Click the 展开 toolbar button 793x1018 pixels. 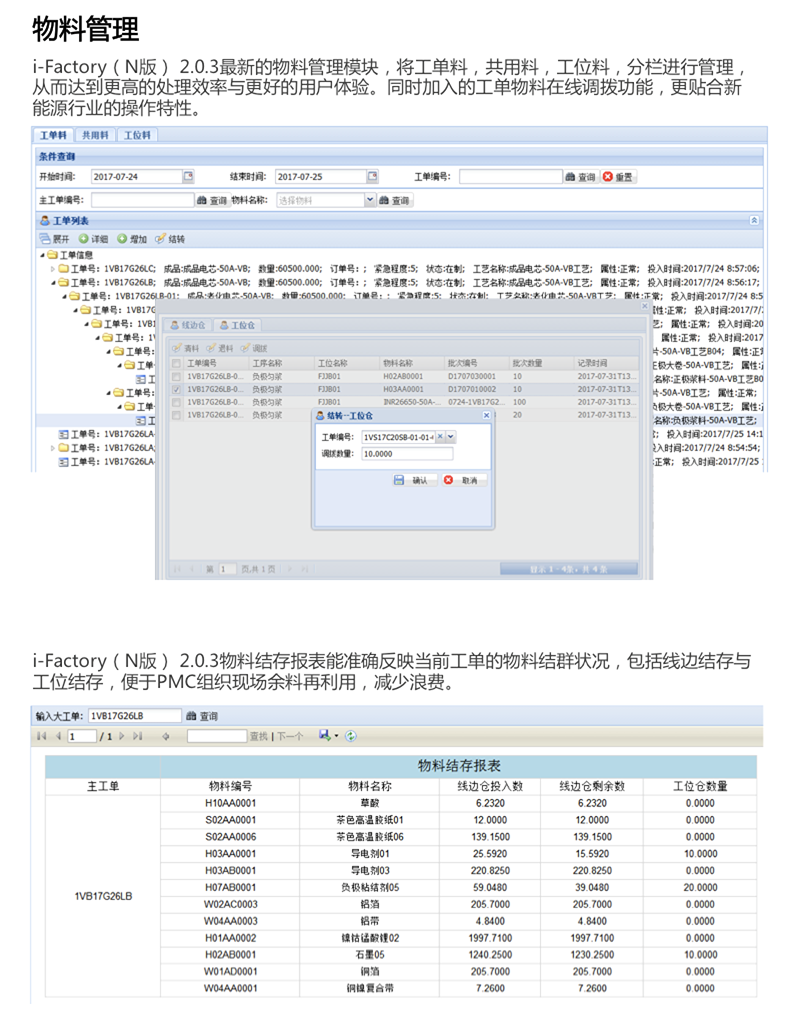54,239
